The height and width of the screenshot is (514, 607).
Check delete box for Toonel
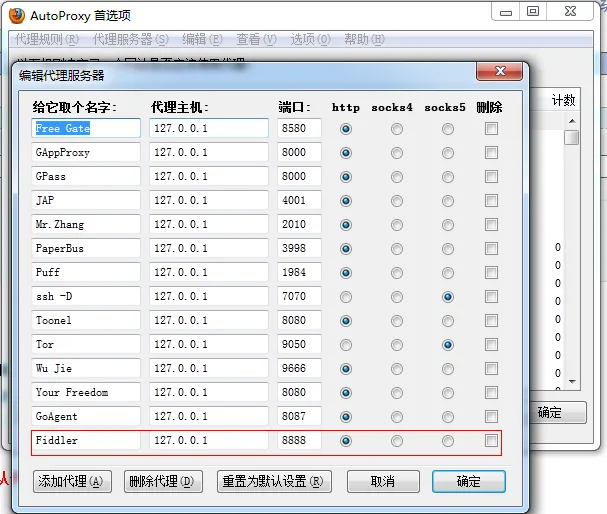point(491,320)
